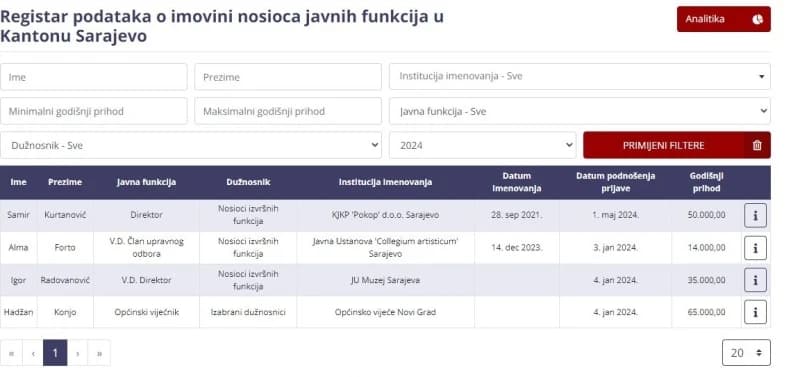Go to last page arrow

[99, 353]
